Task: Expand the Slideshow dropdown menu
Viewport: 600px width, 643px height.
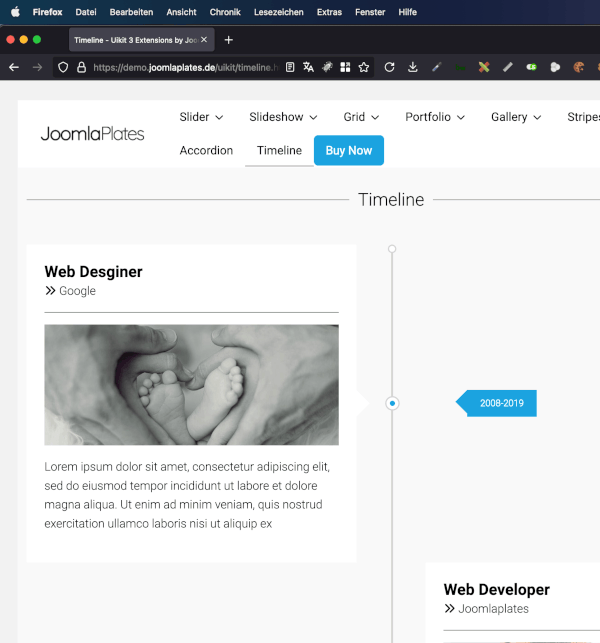Action: pos(283,117)
